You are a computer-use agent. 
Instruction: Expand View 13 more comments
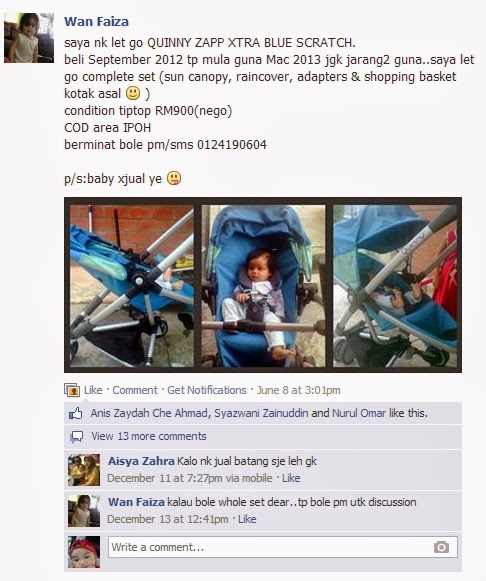point(149,436)
